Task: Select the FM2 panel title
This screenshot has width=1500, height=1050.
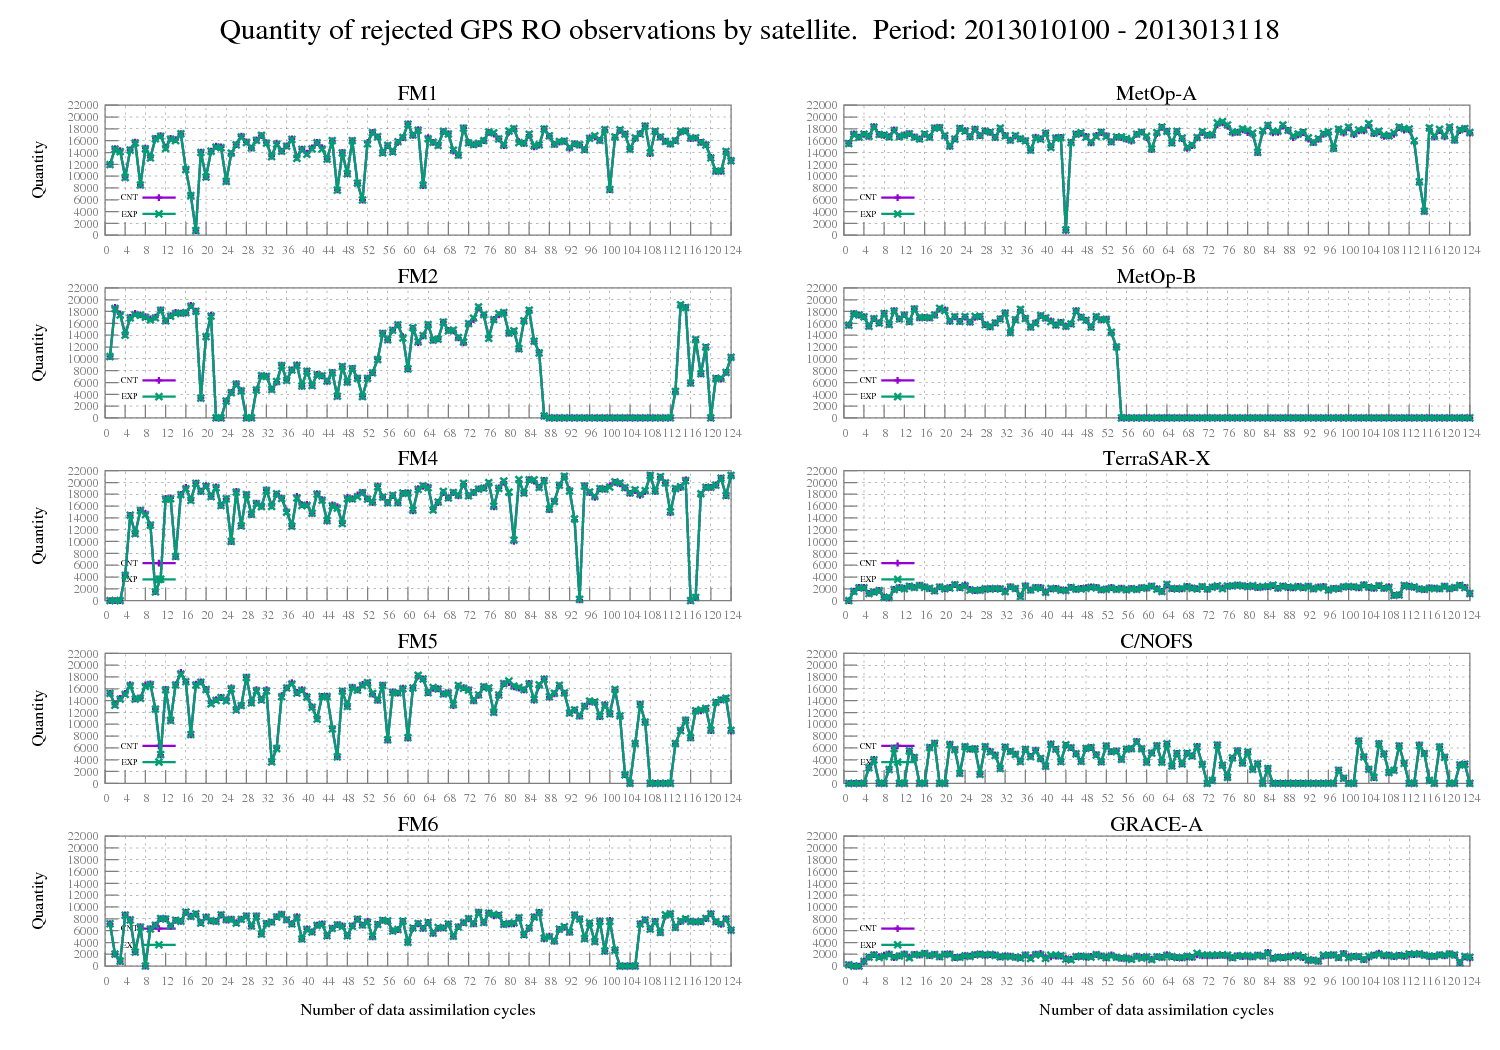Action: (417, 276)
